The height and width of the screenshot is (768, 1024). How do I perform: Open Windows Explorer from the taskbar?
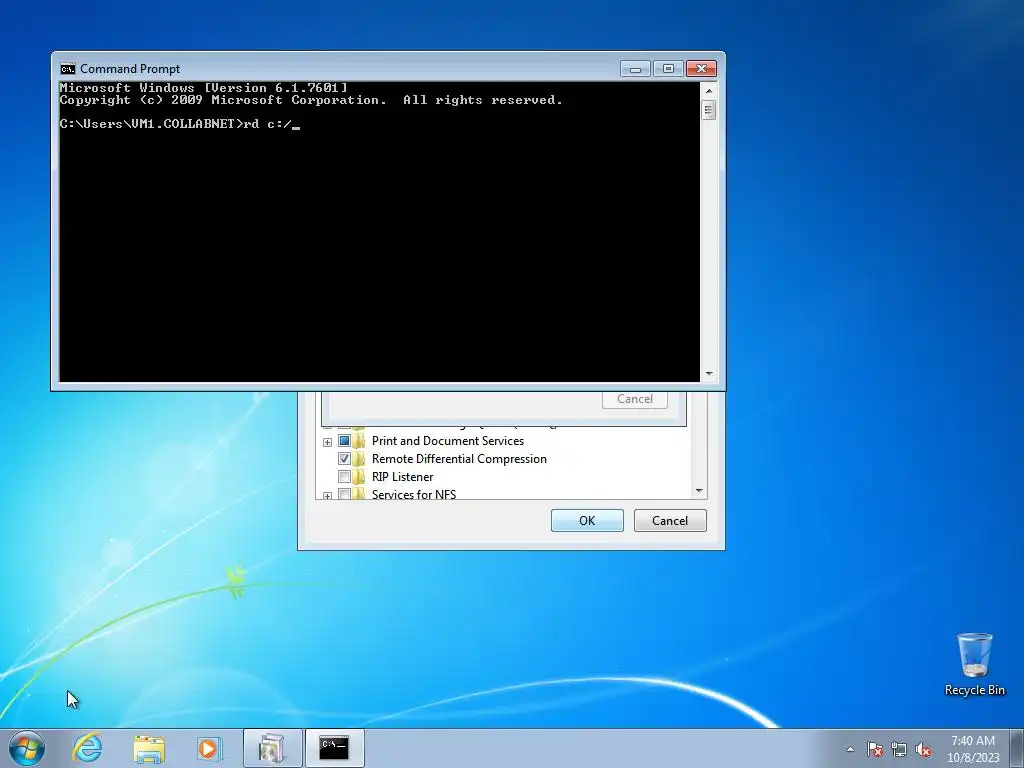[149, 748]
